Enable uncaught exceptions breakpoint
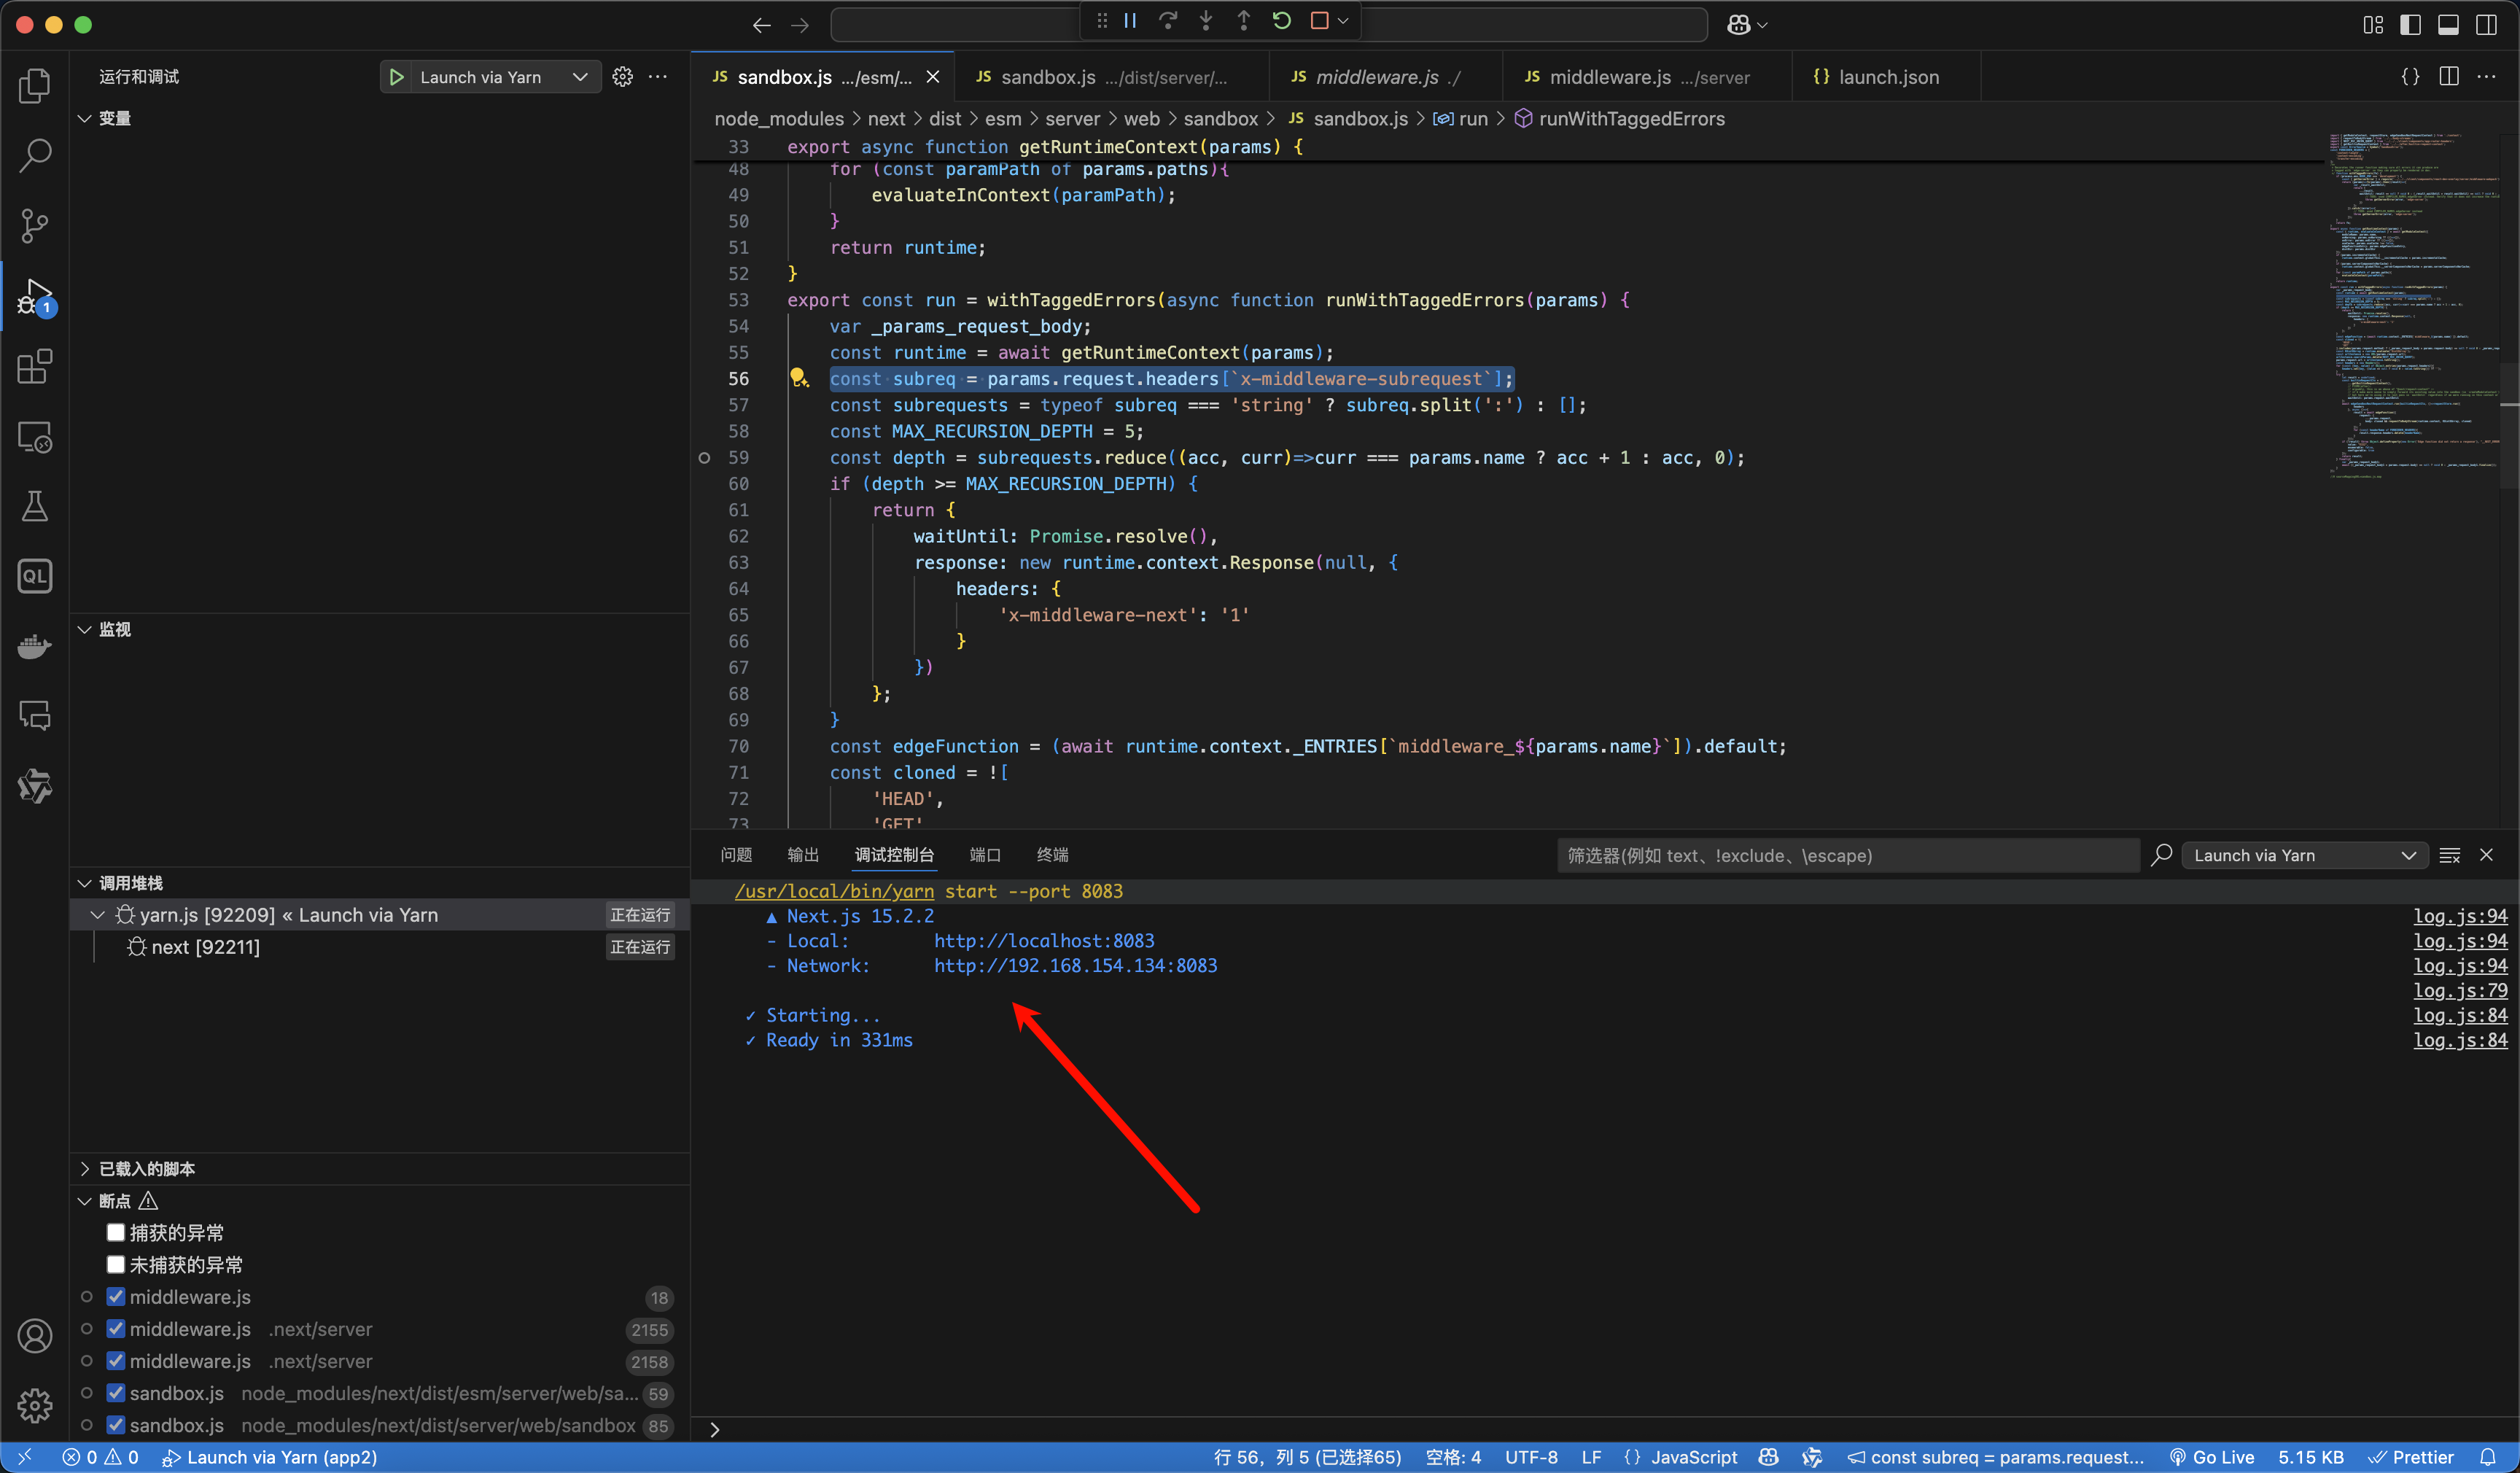Image resolution: width=2520 pixels, height=1473 pixels. tap(116, 1265)
